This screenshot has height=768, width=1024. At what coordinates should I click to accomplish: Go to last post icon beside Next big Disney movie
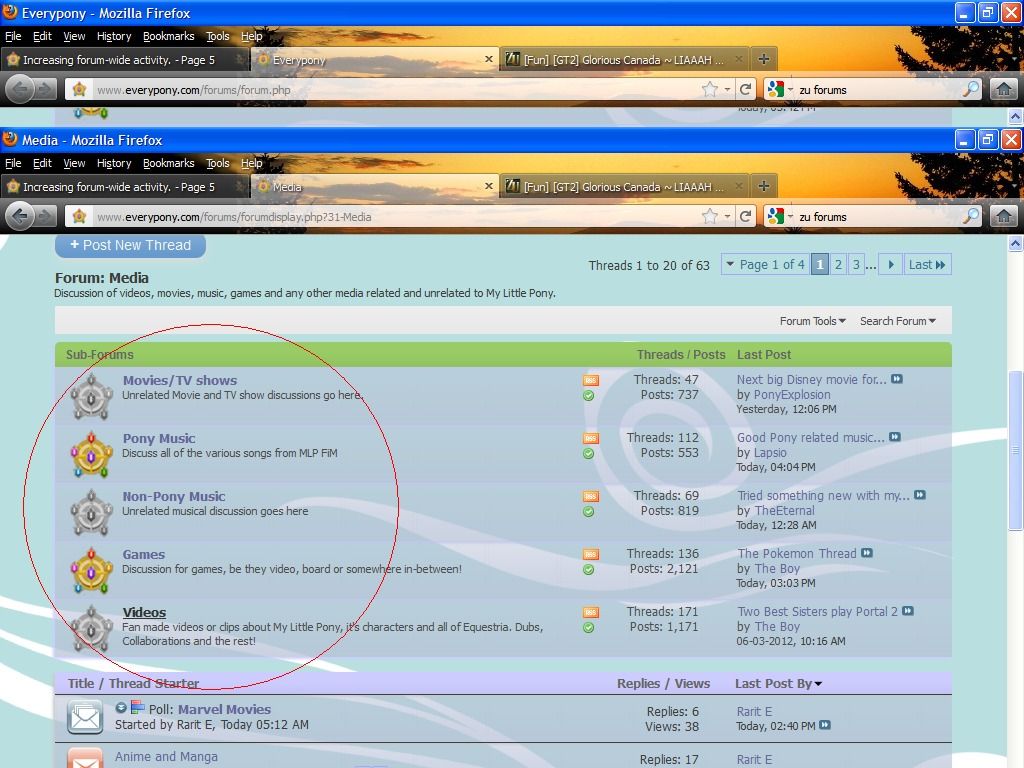point(897,379)
